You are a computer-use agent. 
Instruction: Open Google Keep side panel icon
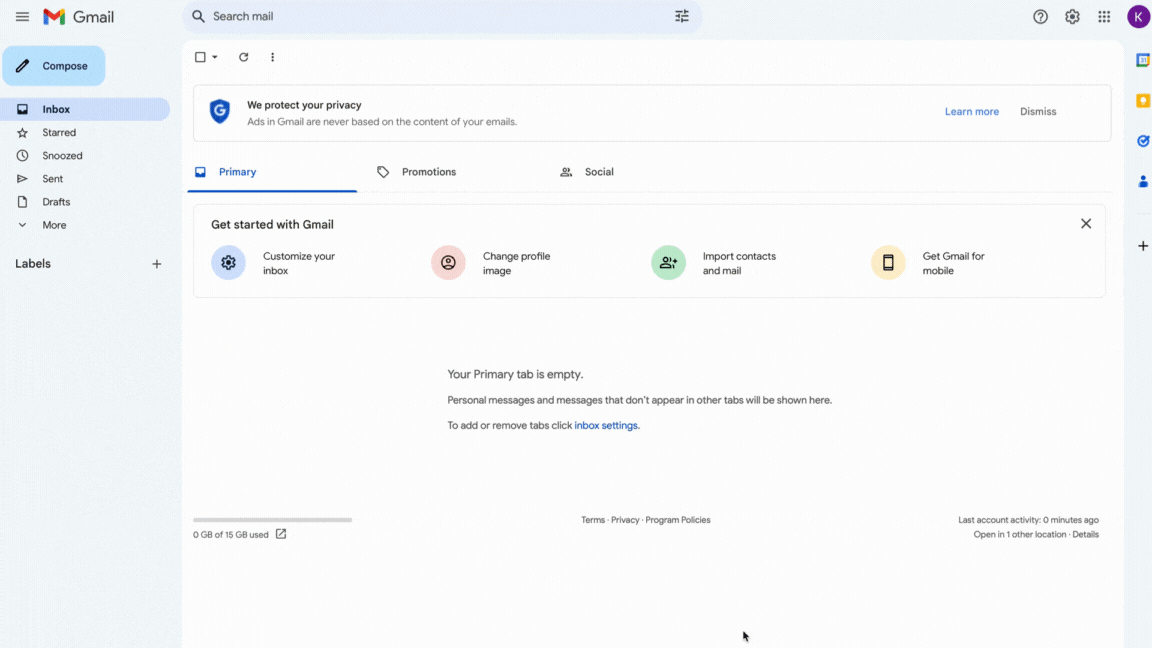(1143, 101)
